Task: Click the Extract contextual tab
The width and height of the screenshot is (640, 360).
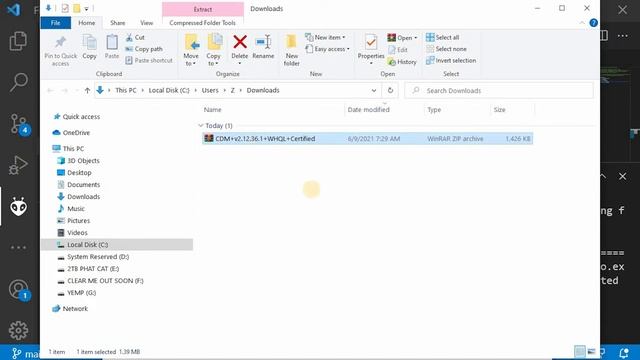Action: click(x=202, y=9)
